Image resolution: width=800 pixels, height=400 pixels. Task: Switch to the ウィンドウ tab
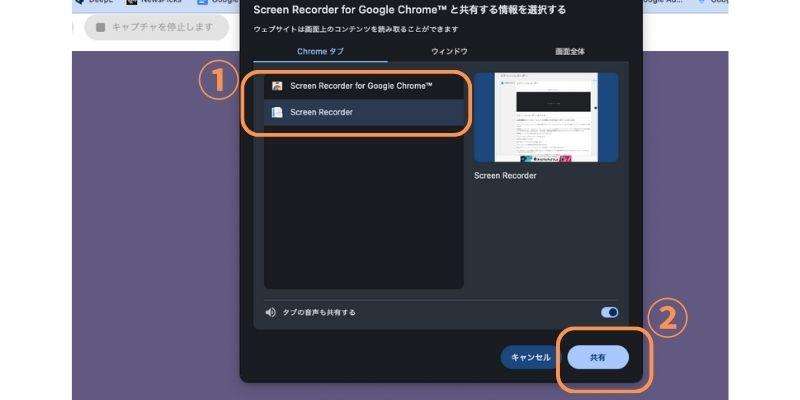pos(449,52)
